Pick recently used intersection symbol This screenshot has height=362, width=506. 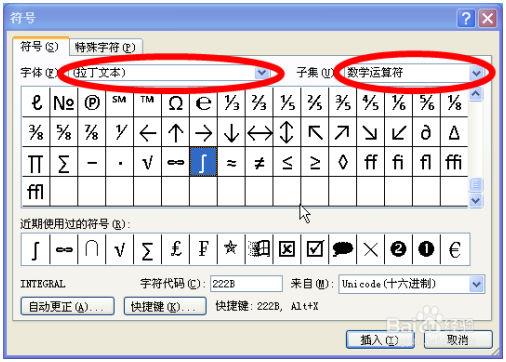92,249
